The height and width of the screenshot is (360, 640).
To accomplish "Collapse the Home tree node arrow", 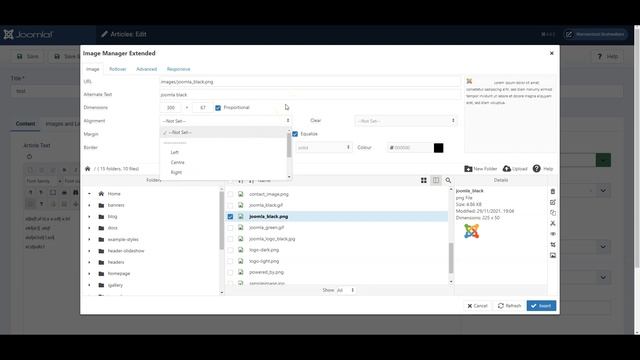I will [x=89, y=194].
